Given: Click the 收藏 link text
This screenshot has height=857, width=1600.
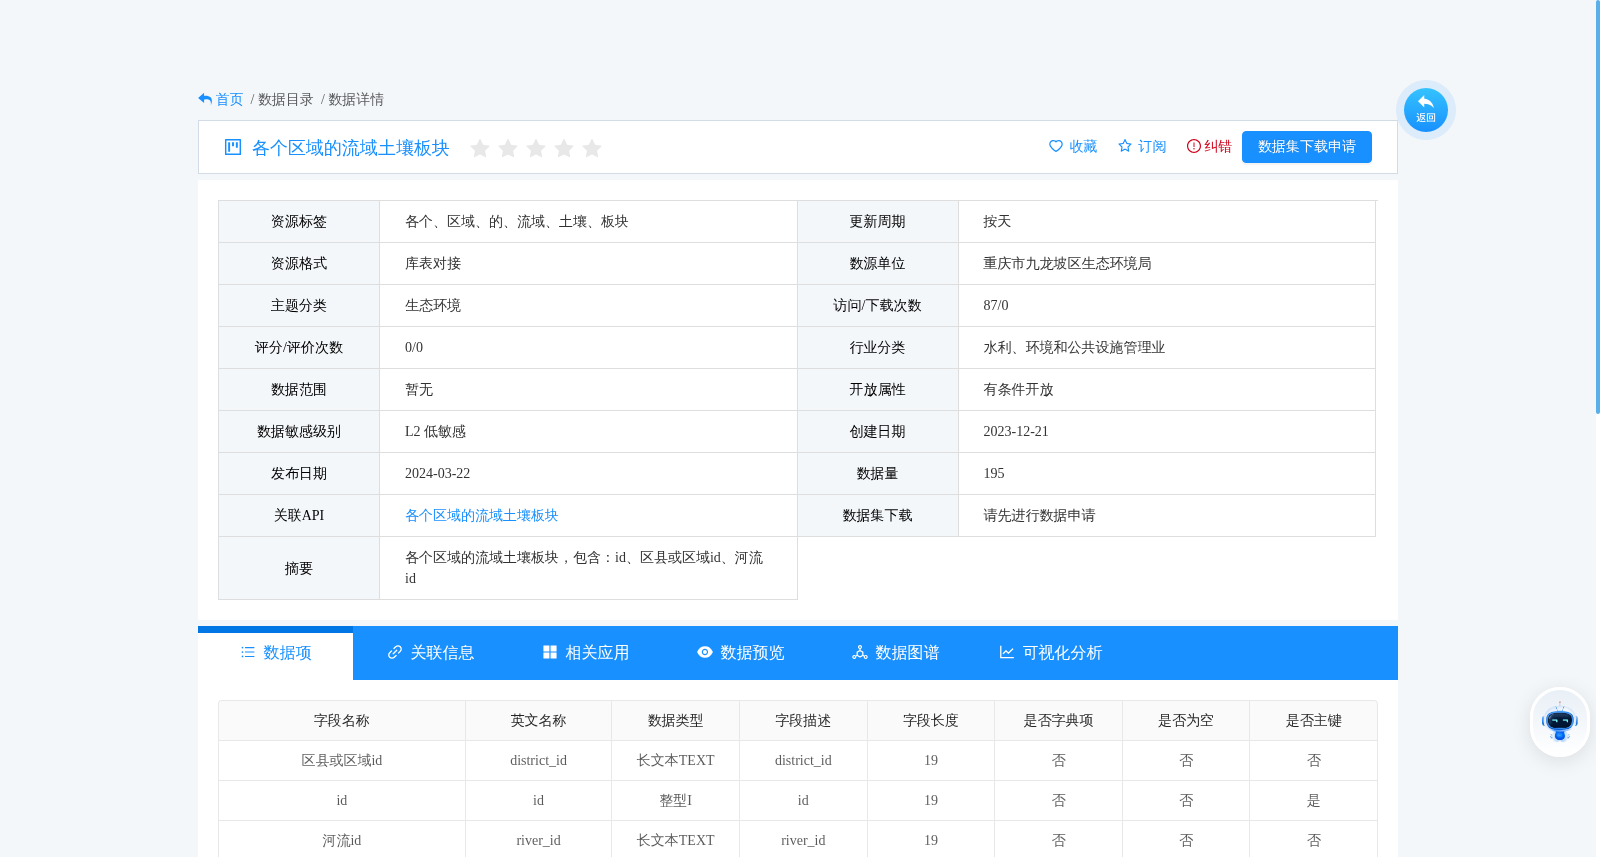Looking at the screenshot, I should (1083, 146).
